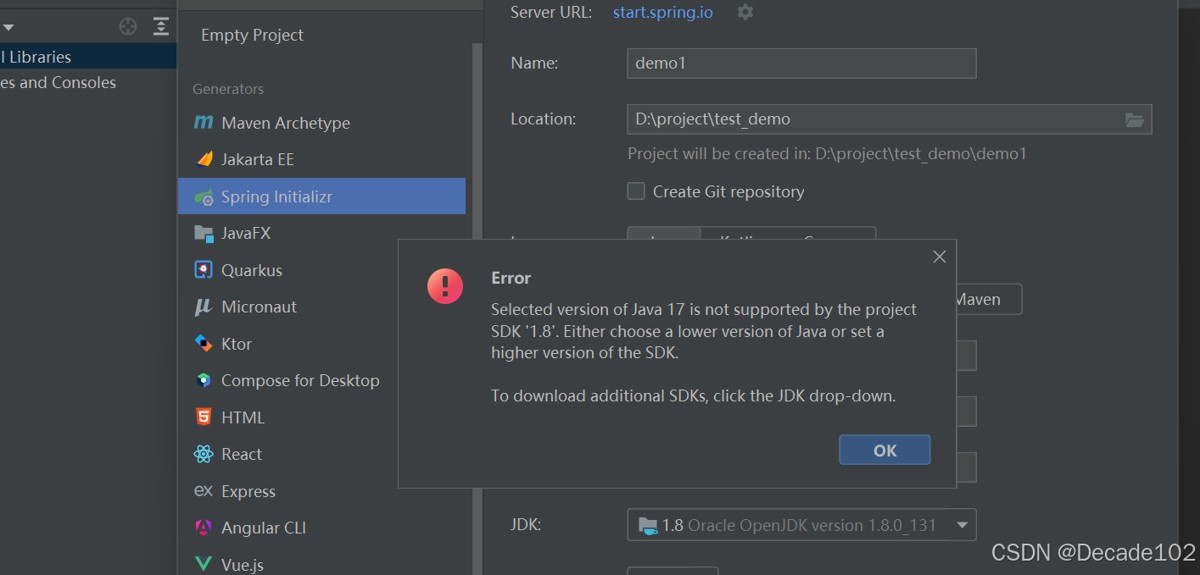Click the collapse all icon in sidebar

tap(161, 27)
